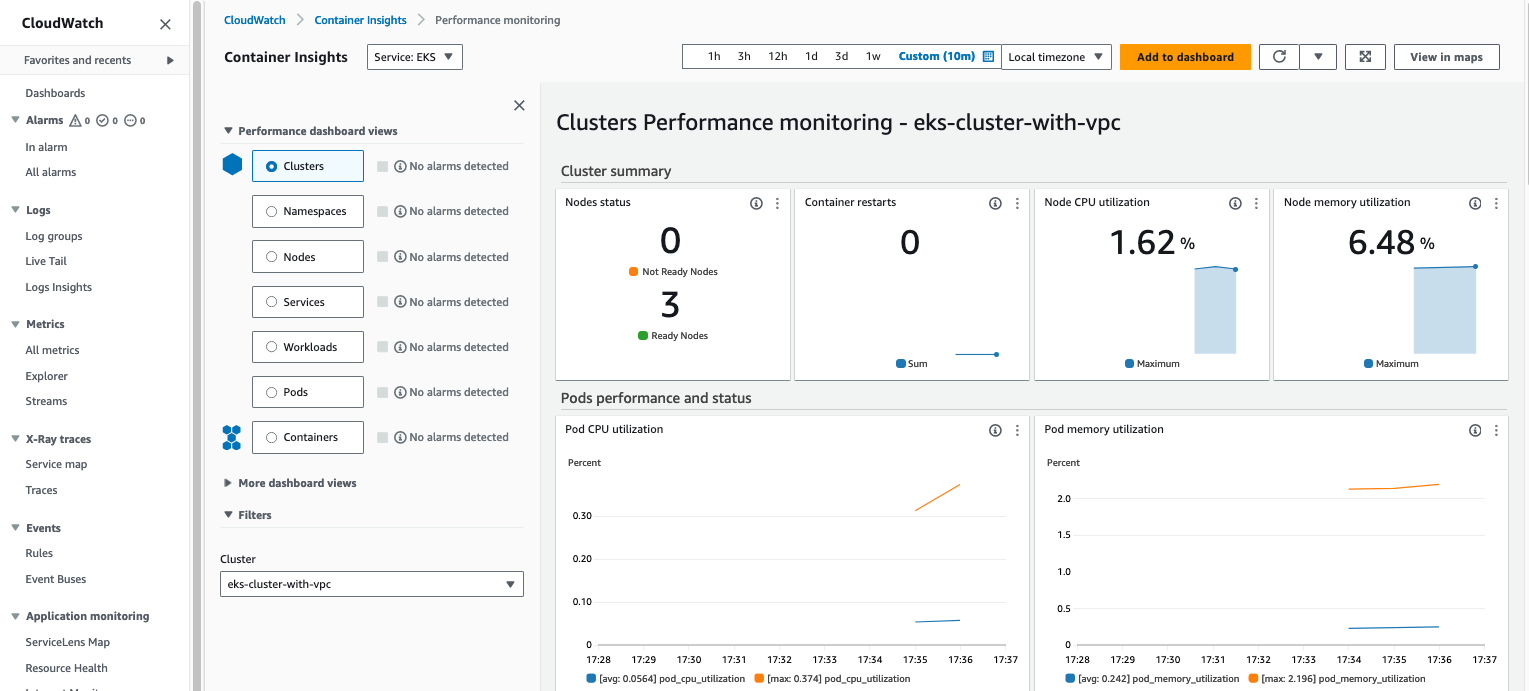
Task: Click the sidebar vertical scrollbar
Action: 197,345
